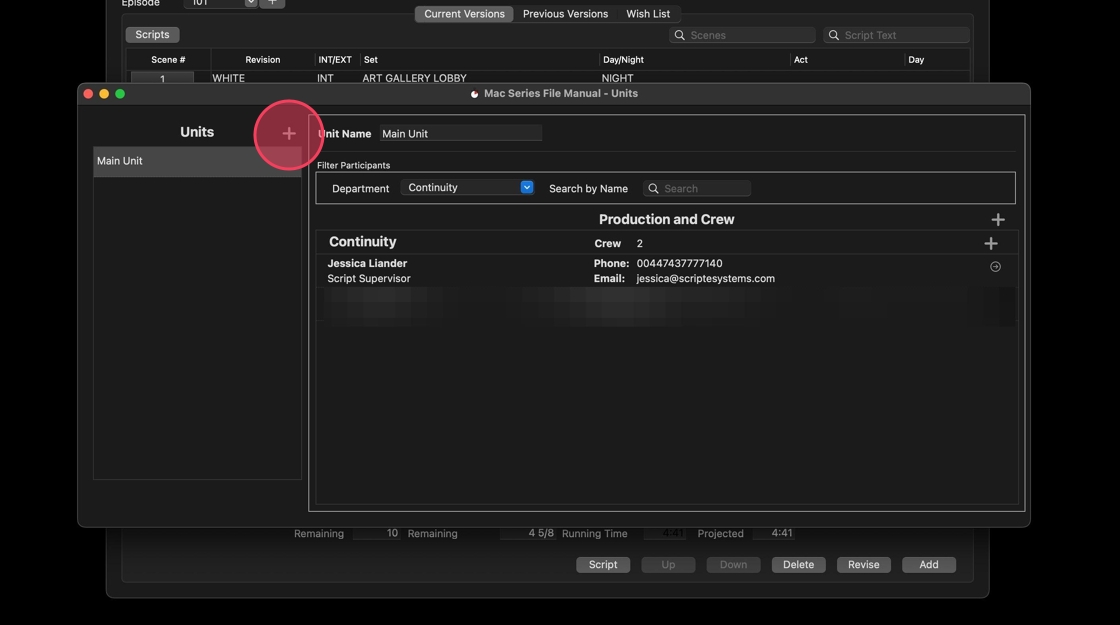Click the Script button at bottom
The width and height of the screenshot is (1120, 625).
[x=603, y=565]
